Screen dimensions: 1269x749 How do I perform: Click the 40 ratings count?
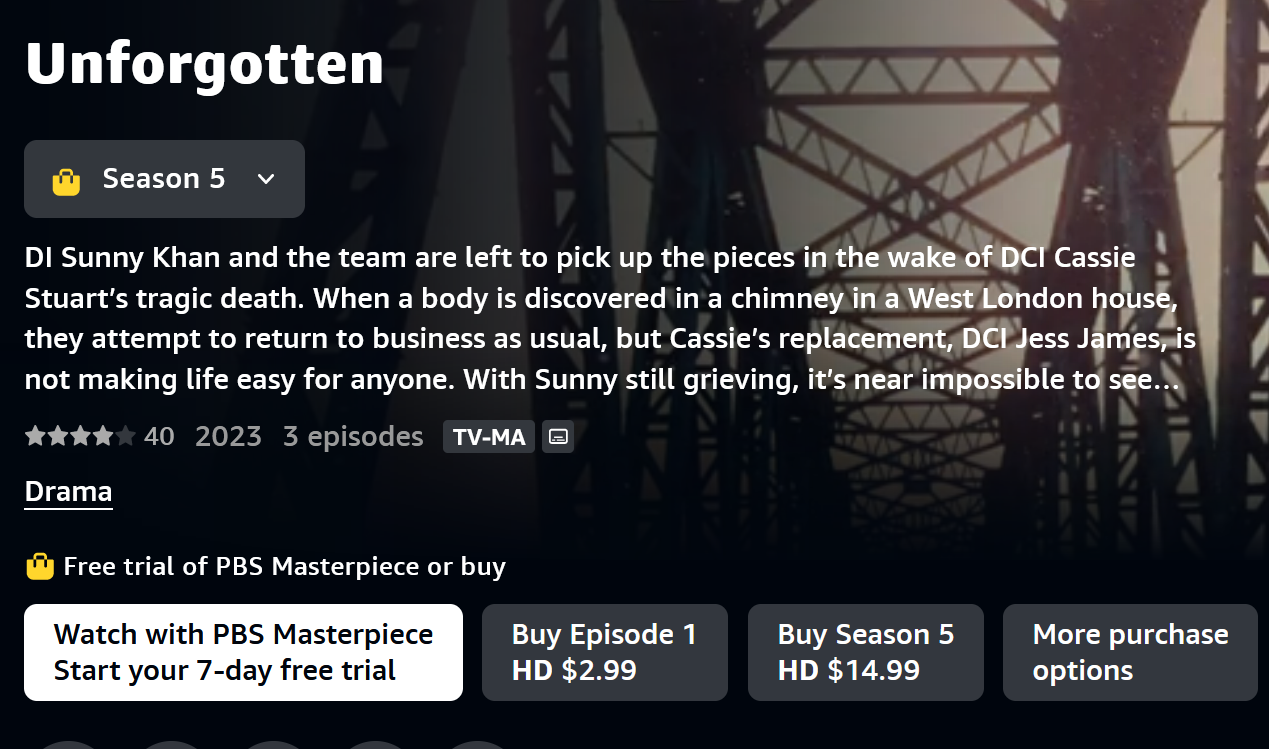point(159,437)
